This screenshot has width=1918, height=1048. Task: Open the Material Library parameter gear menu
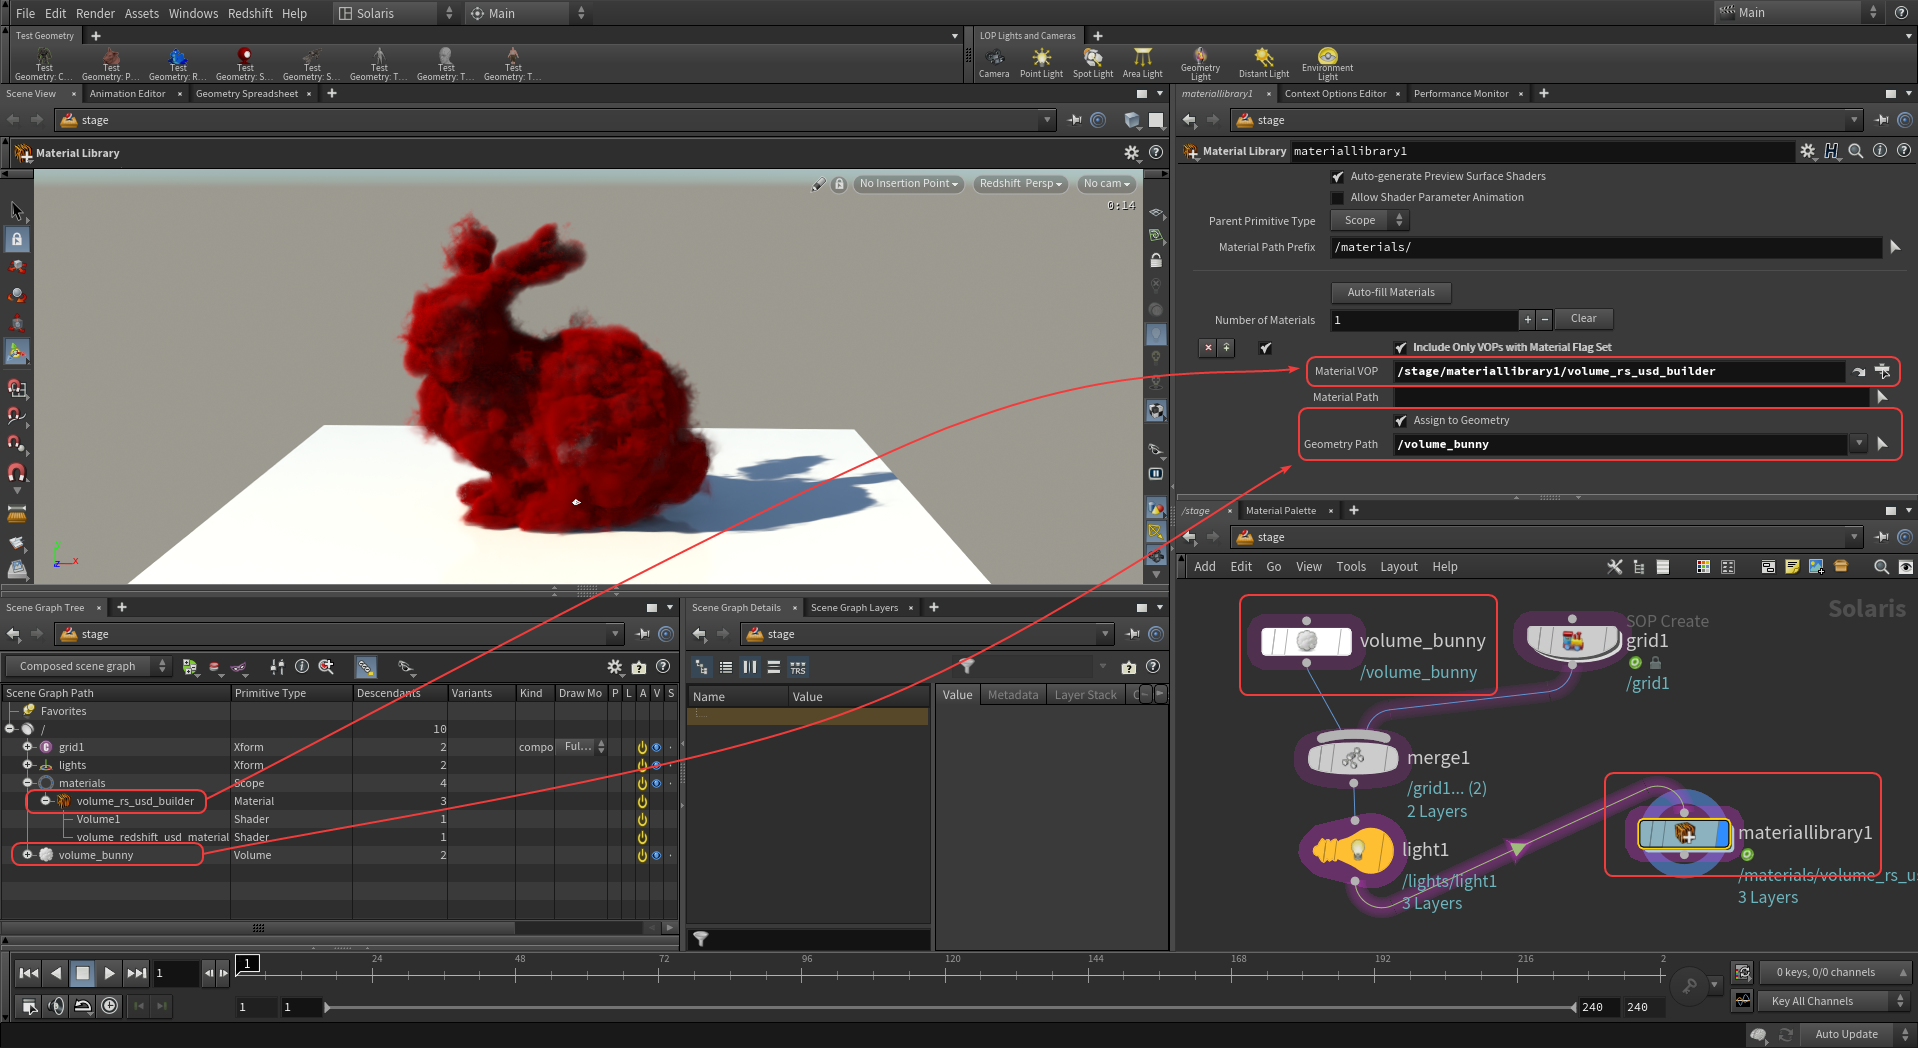[1807, 151]
